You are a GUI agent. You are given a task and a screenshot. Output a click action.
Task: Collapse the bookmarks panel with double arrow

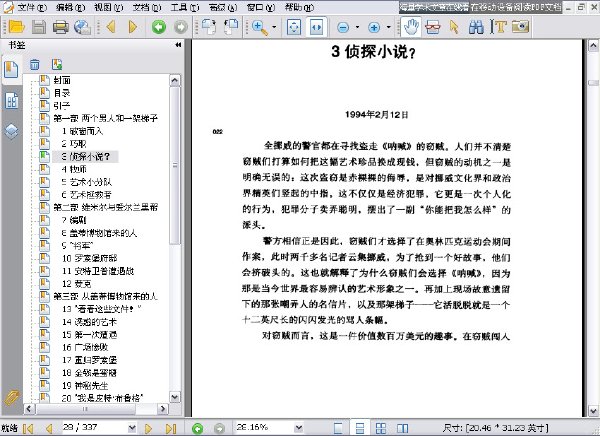point(178,45)
